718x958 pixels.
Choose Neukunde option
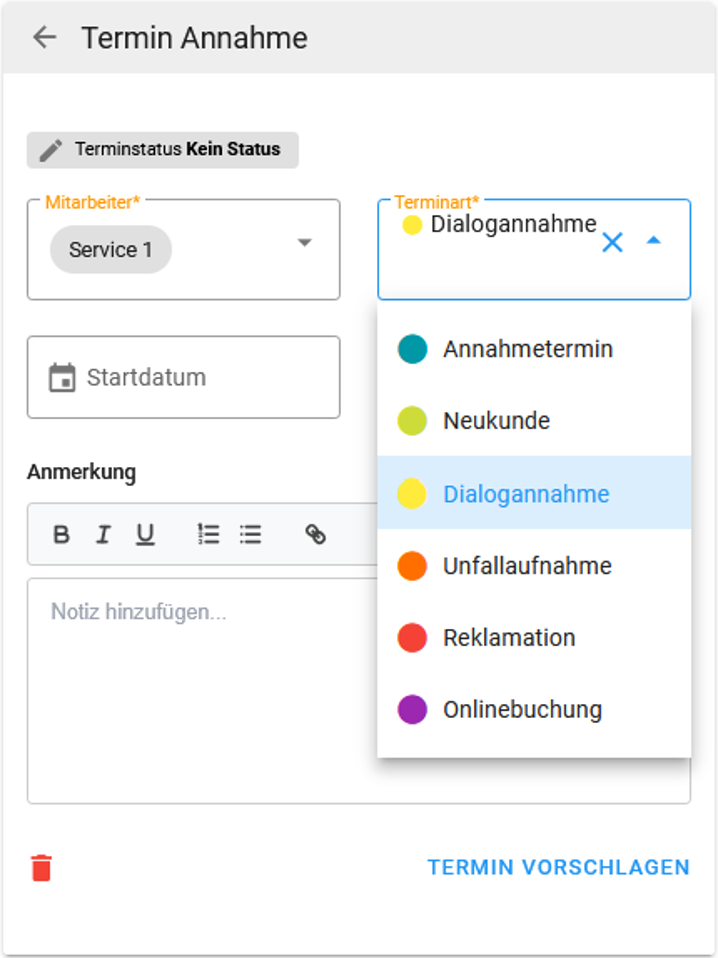click(x=534, y=420)
